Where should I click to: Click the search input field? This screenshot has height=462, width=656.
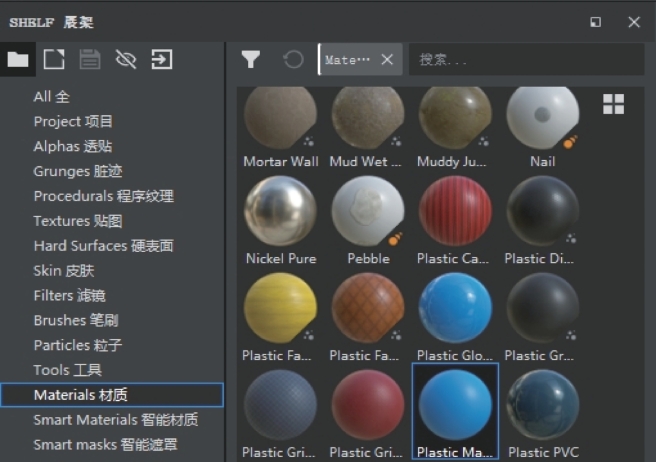(526, 59)
